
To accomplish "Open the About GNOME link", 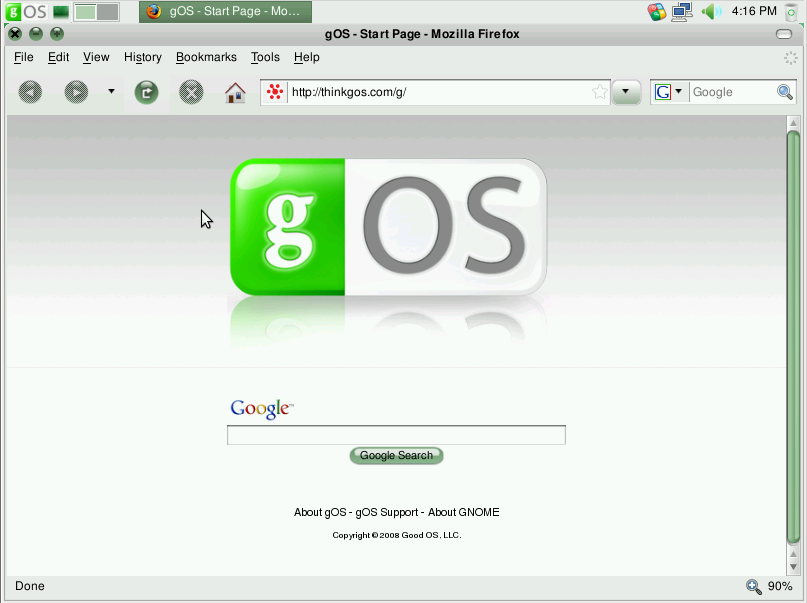I will pyautogui.click(x=464, y=512).
